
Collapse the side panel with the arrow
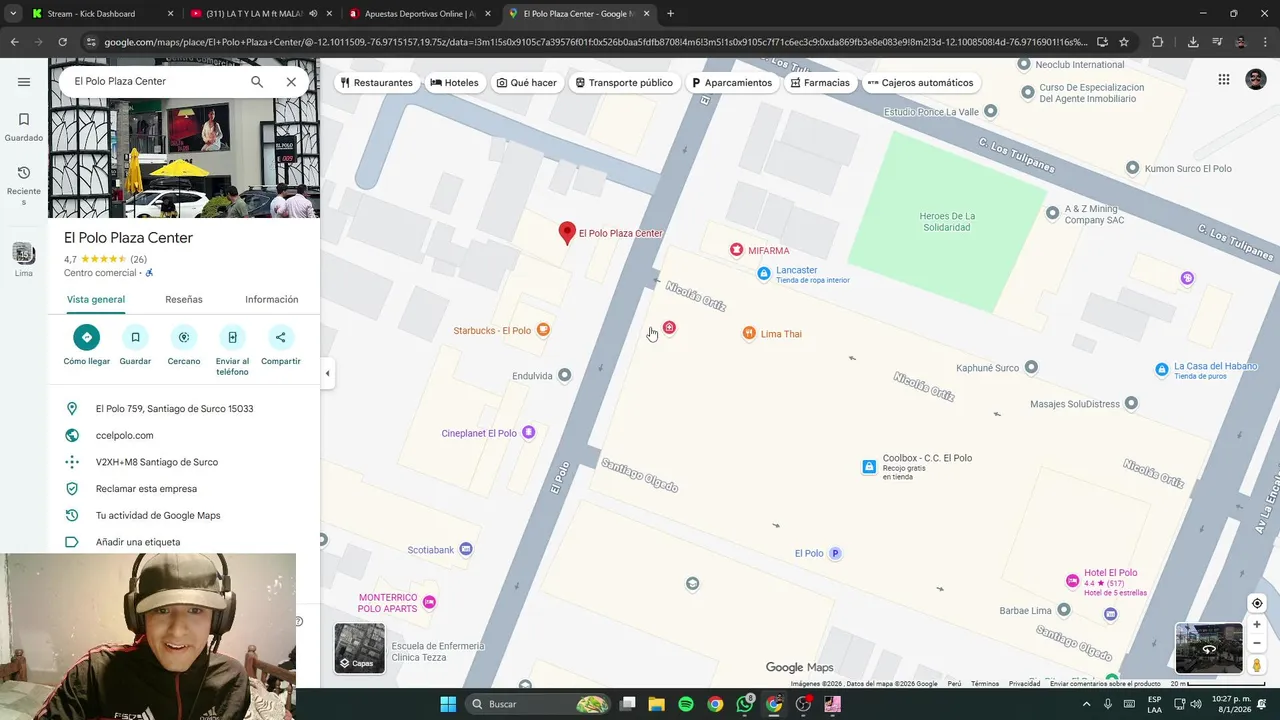click(327, 373)
